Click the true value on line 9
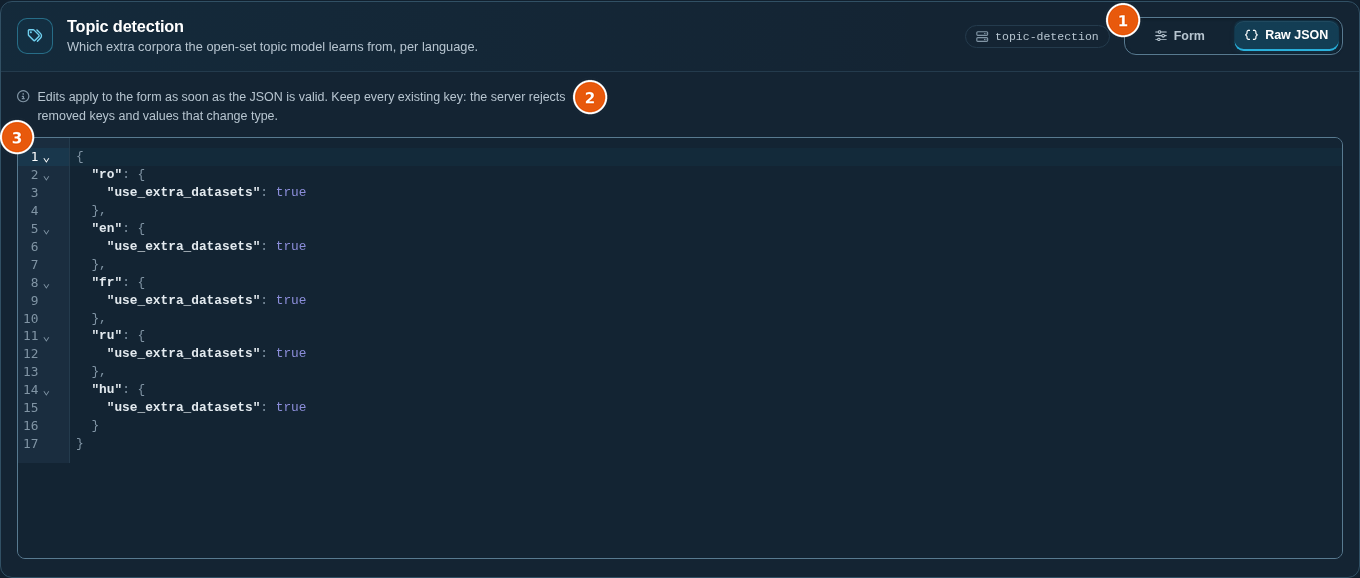 (291, 300)
